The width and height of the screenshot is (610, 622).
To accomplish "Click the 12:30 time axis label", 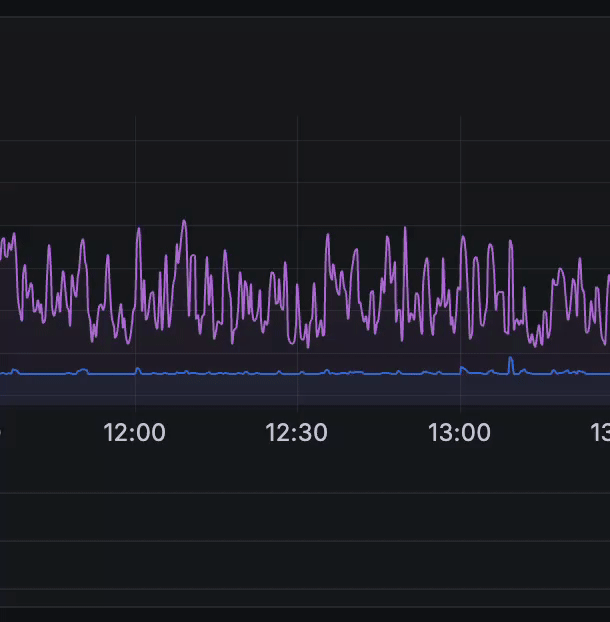I will pyautogui.click(x=297, y=432).
